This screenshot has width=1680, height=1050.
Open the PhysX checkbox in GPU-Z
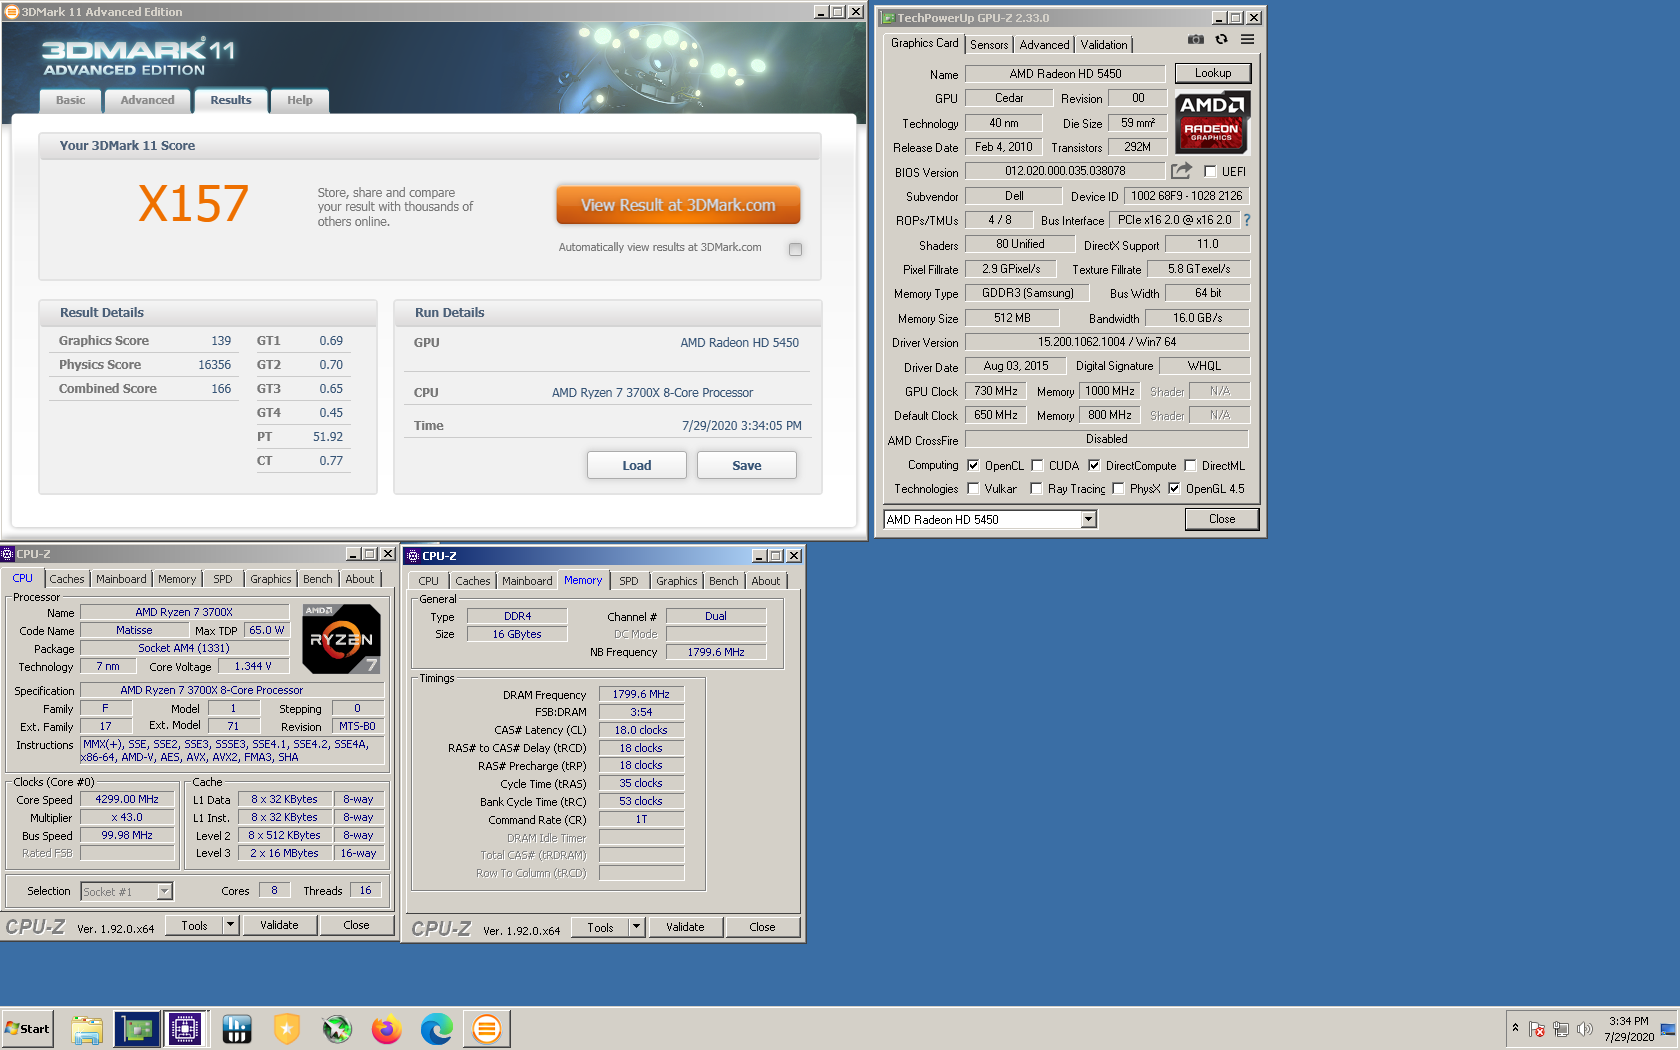(x=1118, y=489)
